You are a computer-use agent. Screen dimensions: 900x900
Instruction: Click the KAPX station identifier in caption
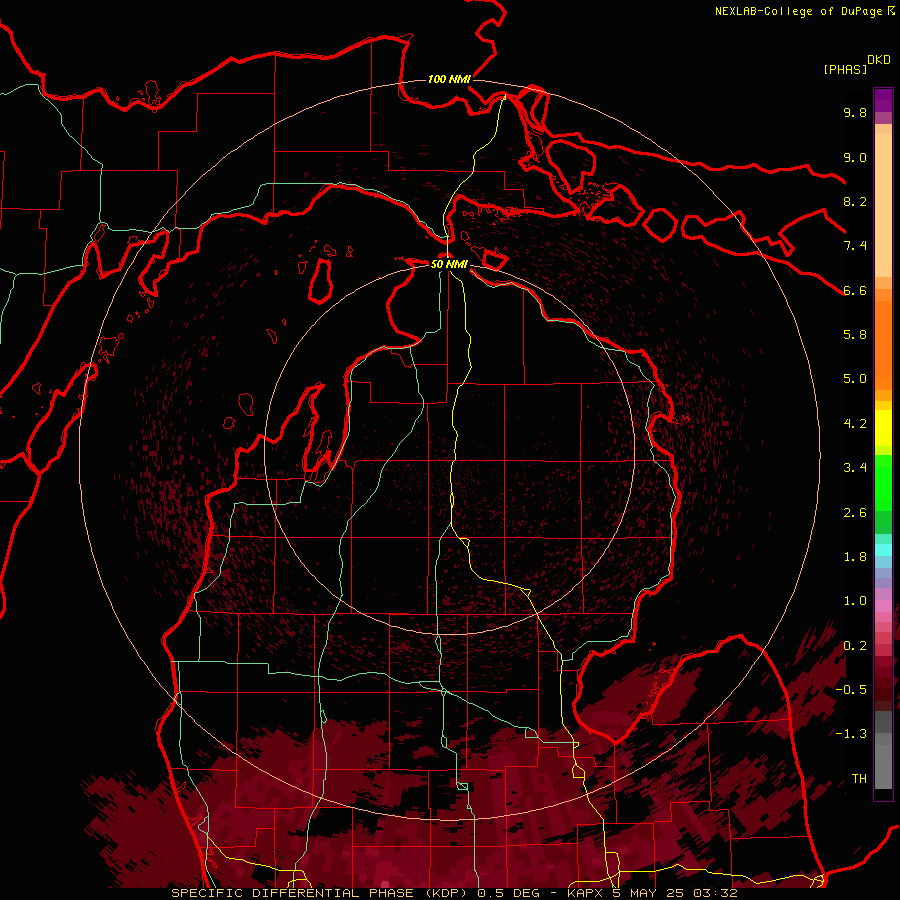587,893
